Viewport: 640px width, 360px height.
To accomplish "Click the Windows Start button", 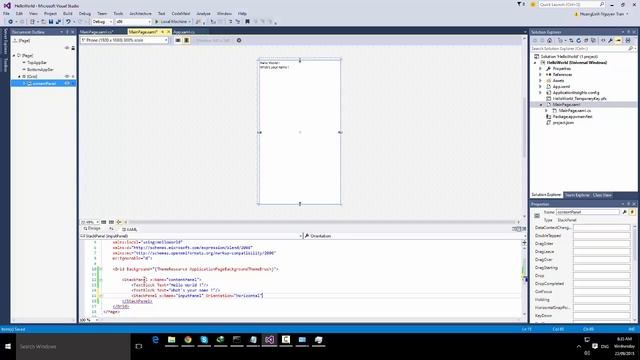I will pos(8,347).
